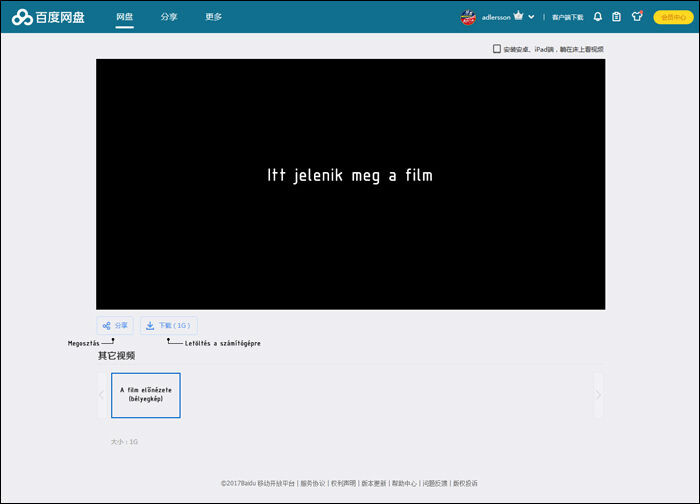This screenshot has width=700, height=504.
Task: Switch to the 分享 tab
Action: (x=169, y=17)
